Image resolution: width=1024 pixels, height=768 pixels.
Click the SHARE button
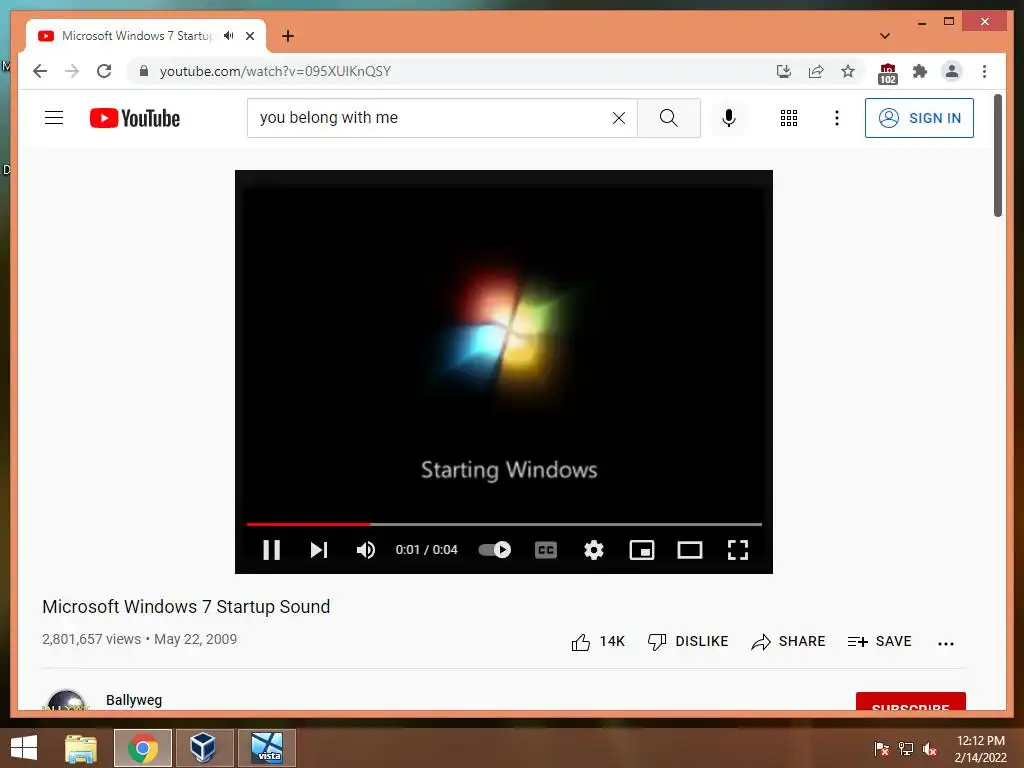coord(788,642)
